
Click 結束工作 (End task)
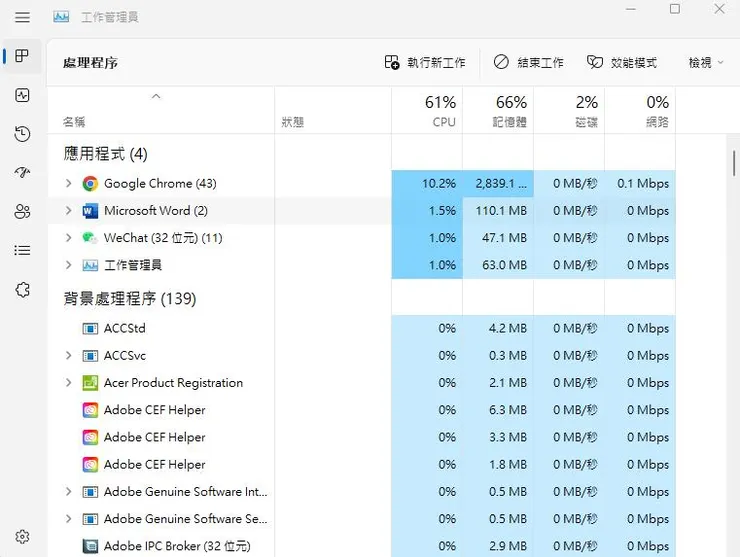click(529, 62)
